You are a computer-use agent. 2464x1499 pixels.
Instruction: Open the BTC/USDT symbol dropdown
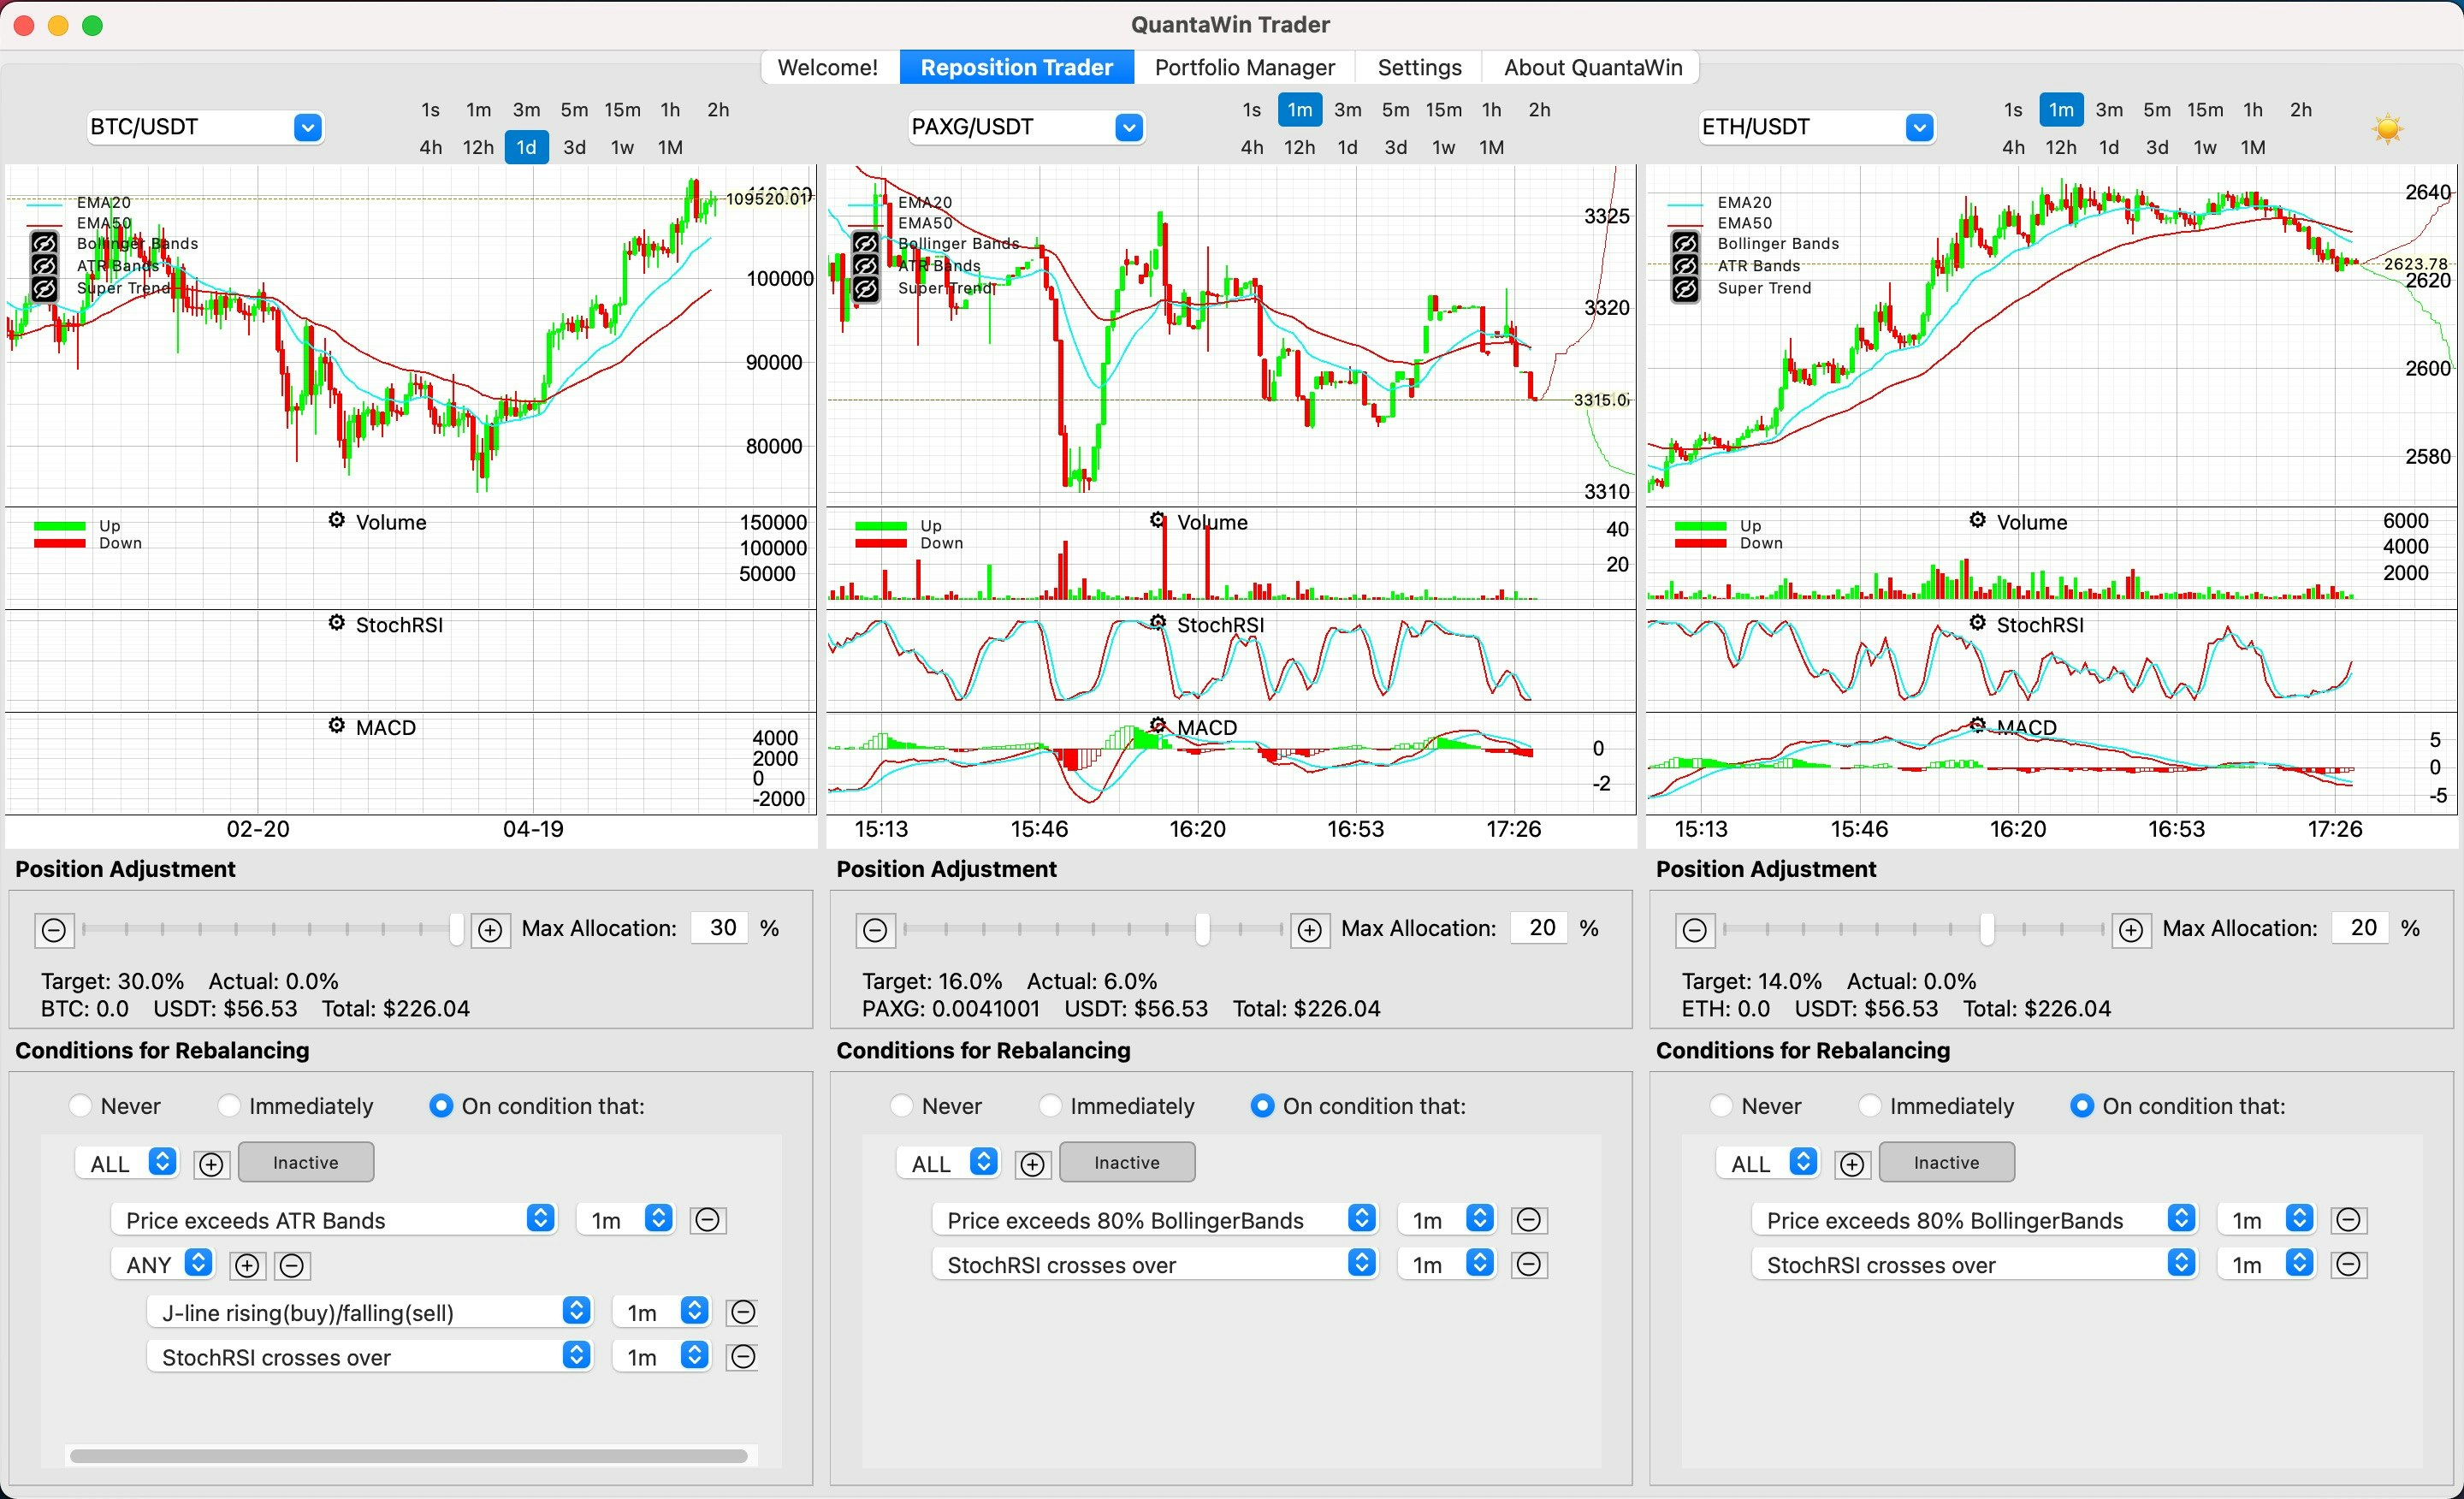pos(307,128)
